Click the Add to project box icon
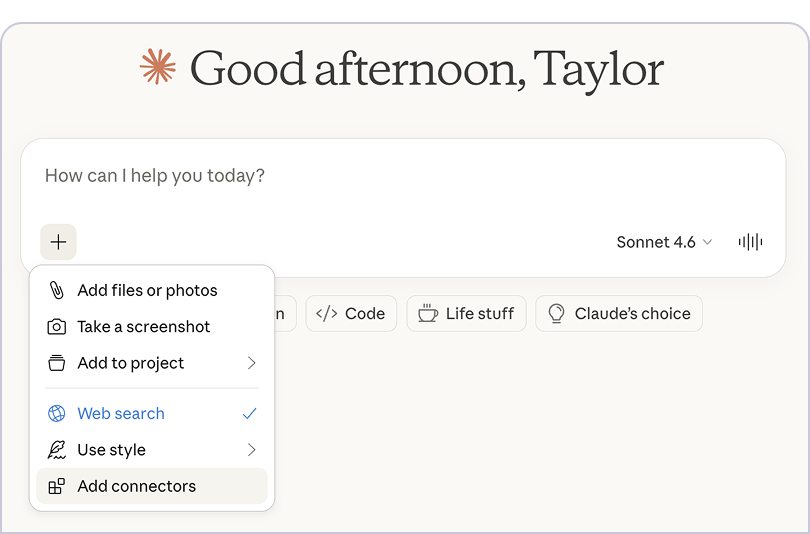This screenshot has height=534, width=810. [x=57, y=363]
